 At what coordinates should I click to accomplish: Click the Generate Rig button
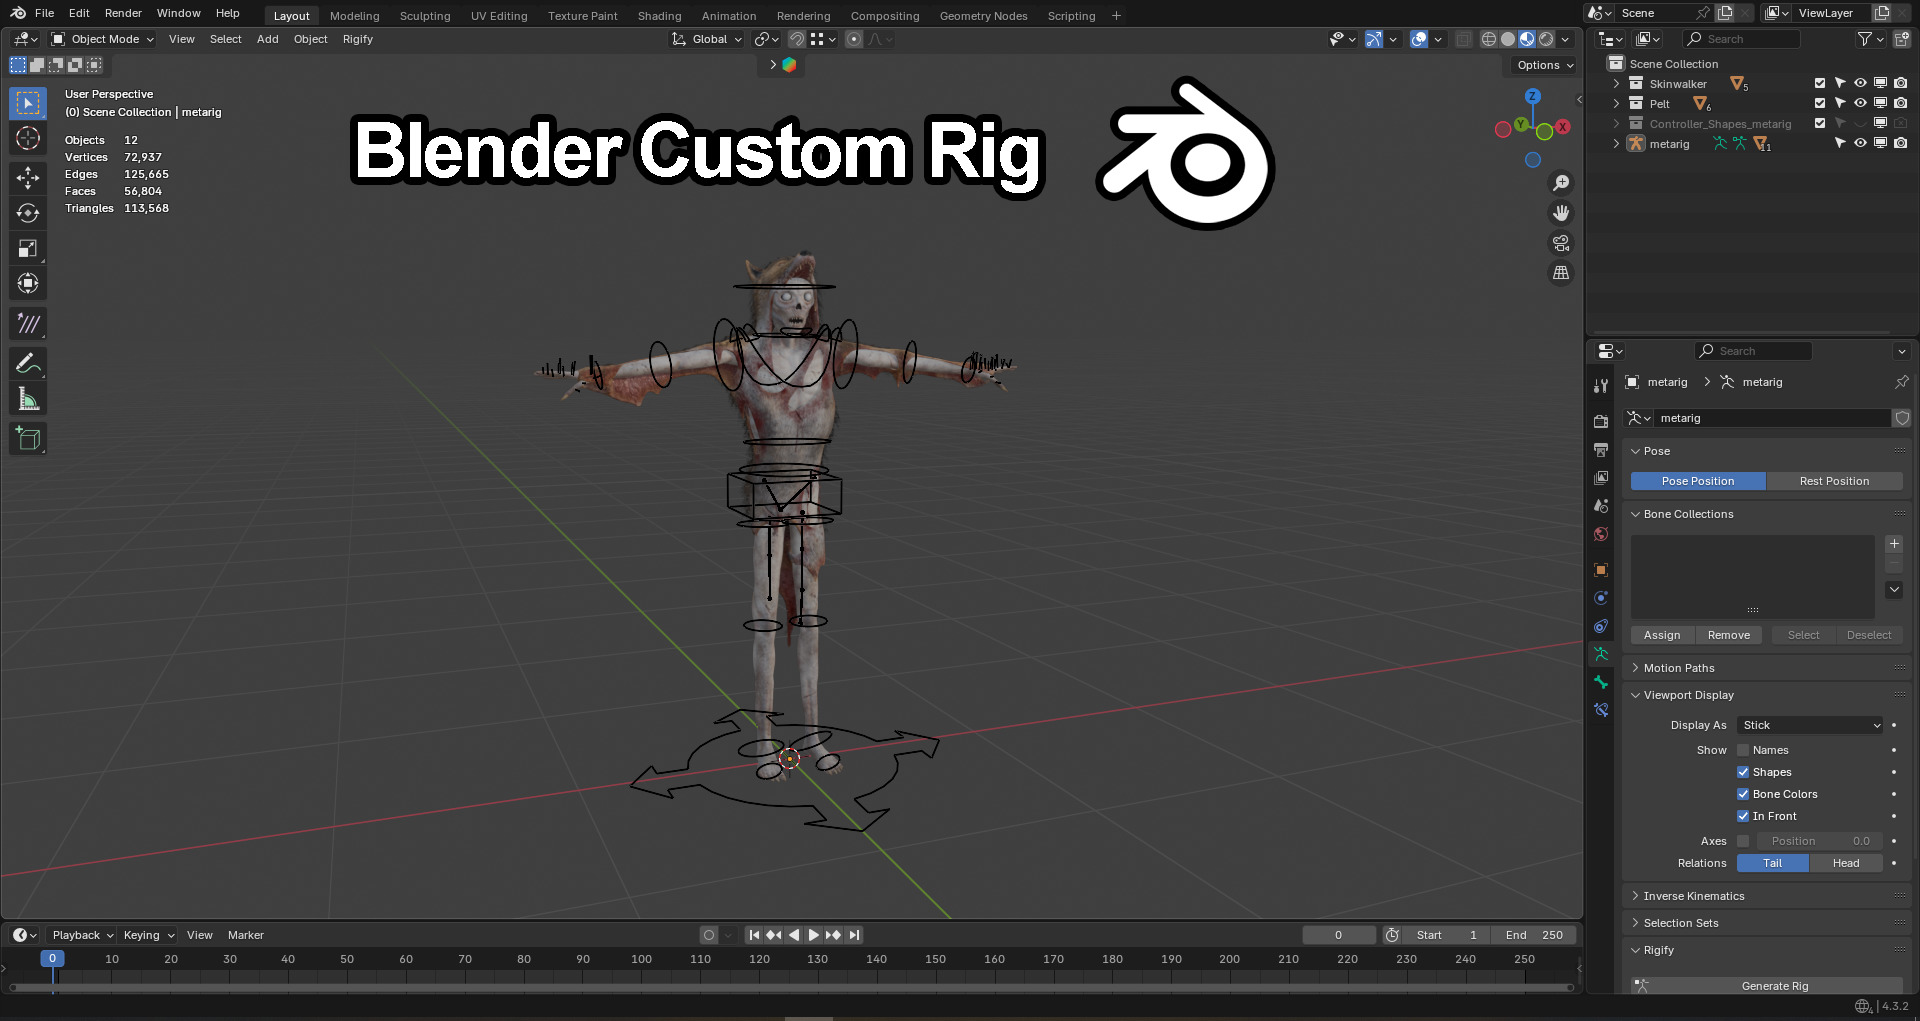tap(1767, 986)
